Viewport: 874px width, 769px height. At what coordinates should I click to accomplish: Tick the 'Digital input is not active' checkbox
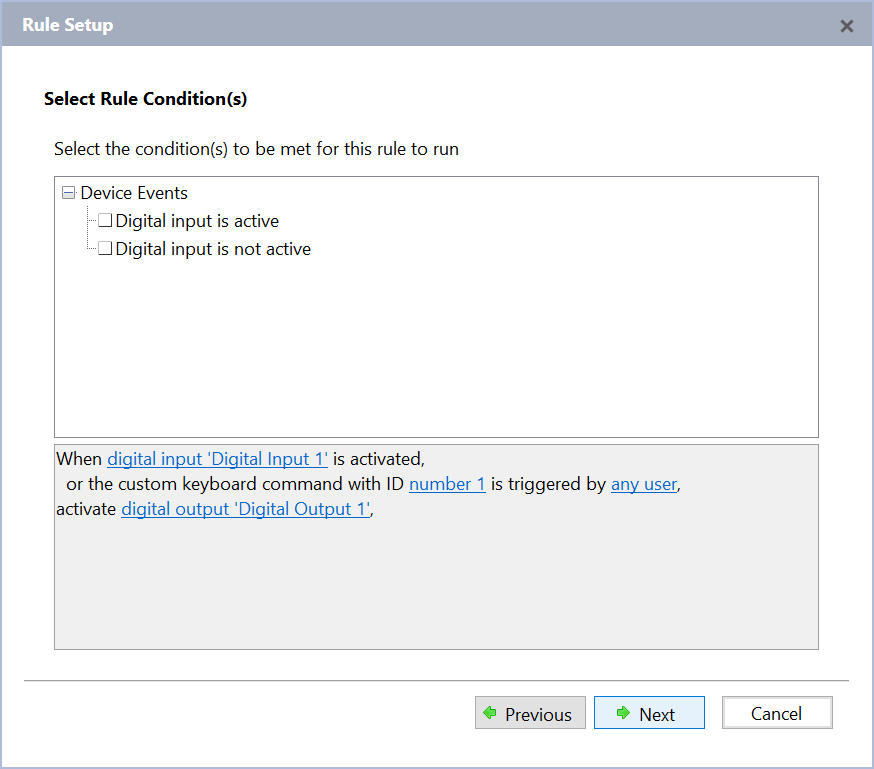click(105, 249)
